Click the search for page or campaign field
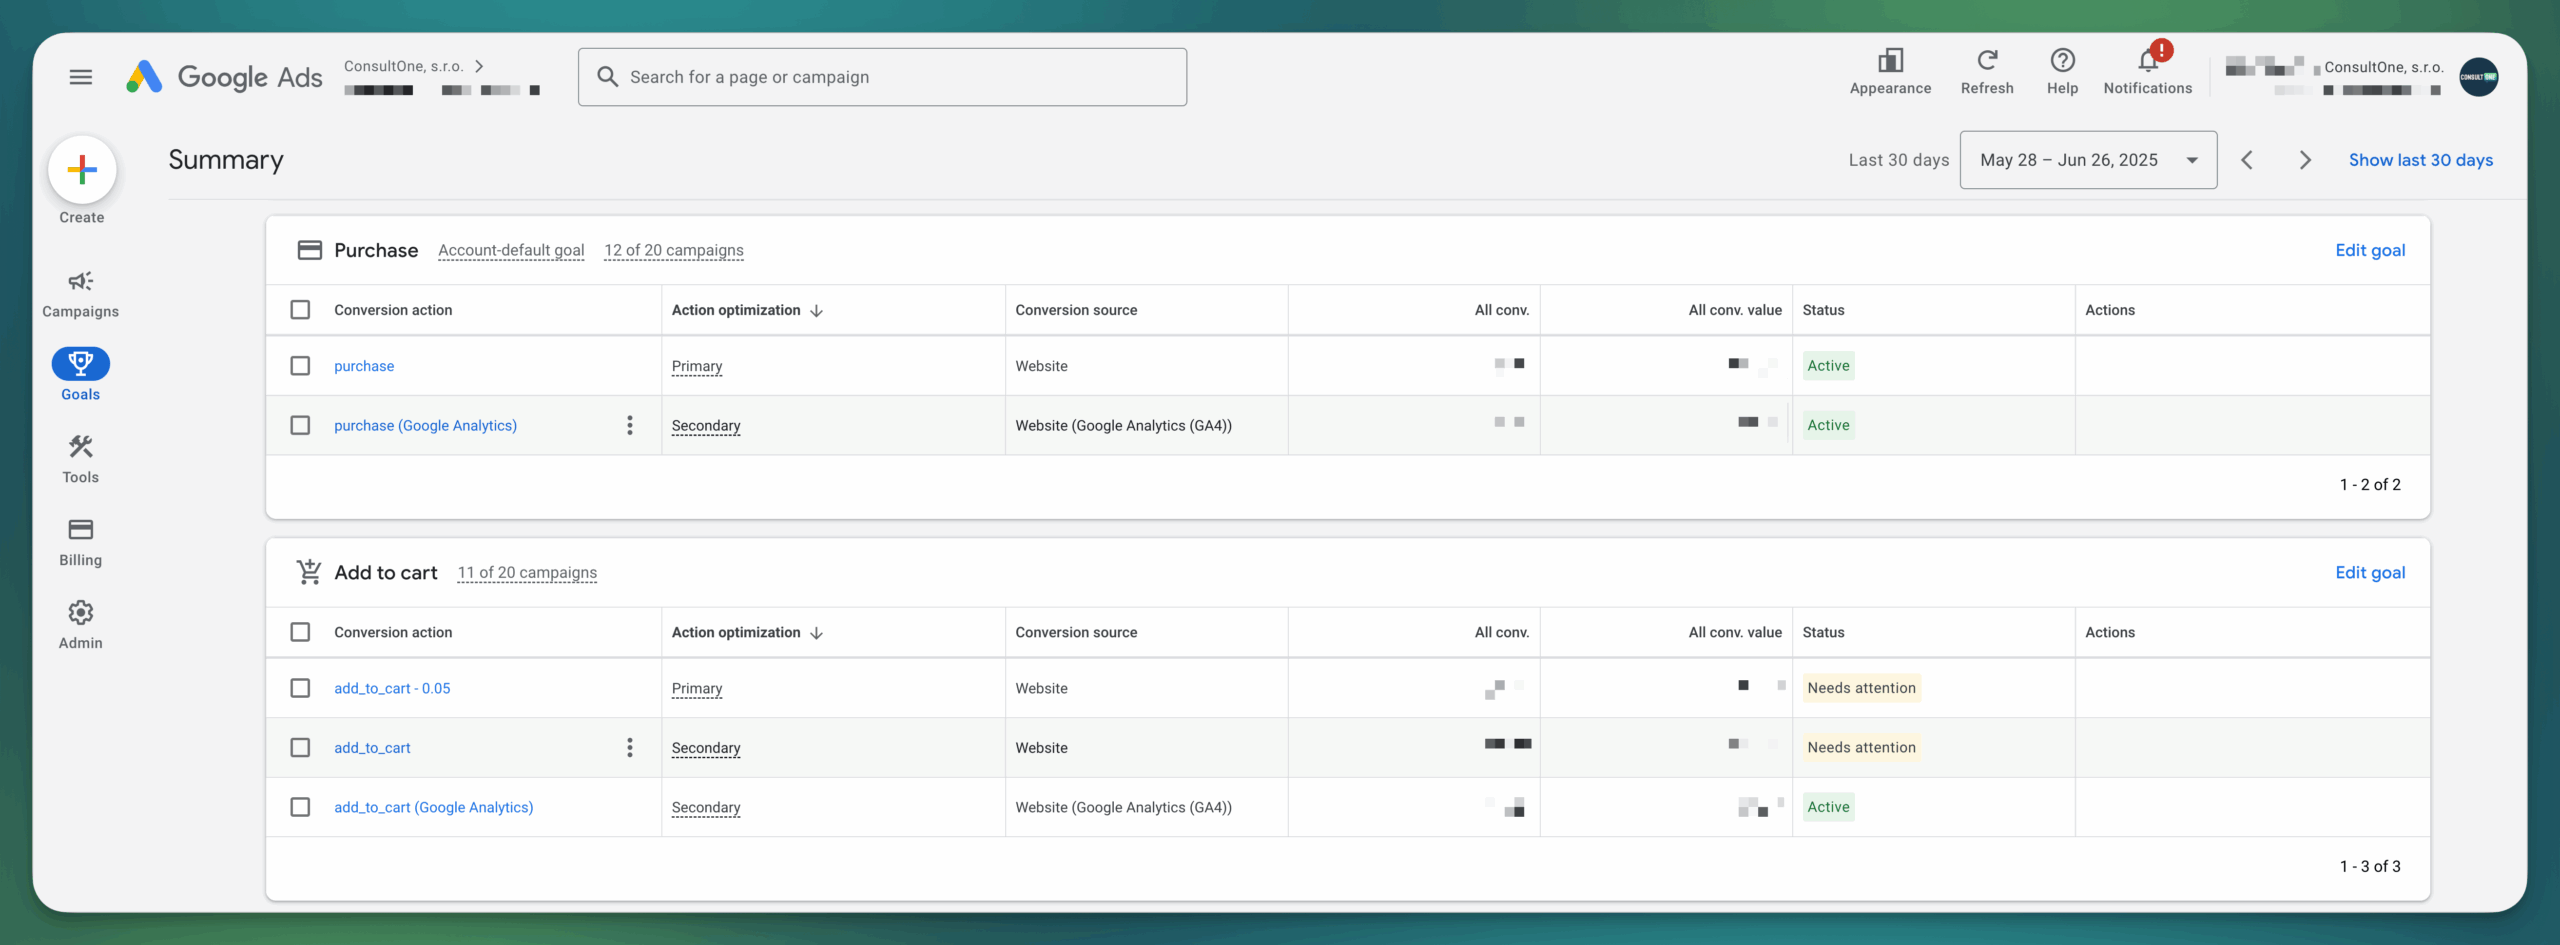 pos(882,77)
